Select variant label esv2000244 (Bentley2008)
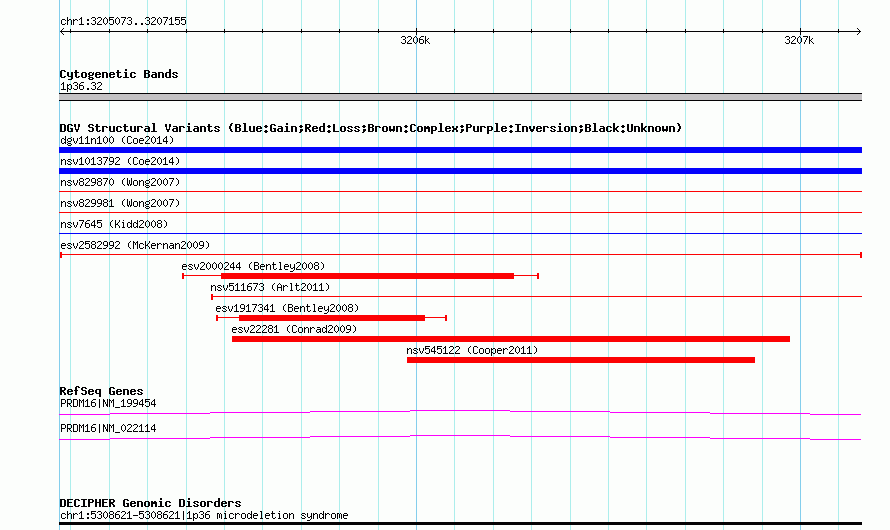The height and width of the screenshot is (530, 890). (x=253, y=266)
